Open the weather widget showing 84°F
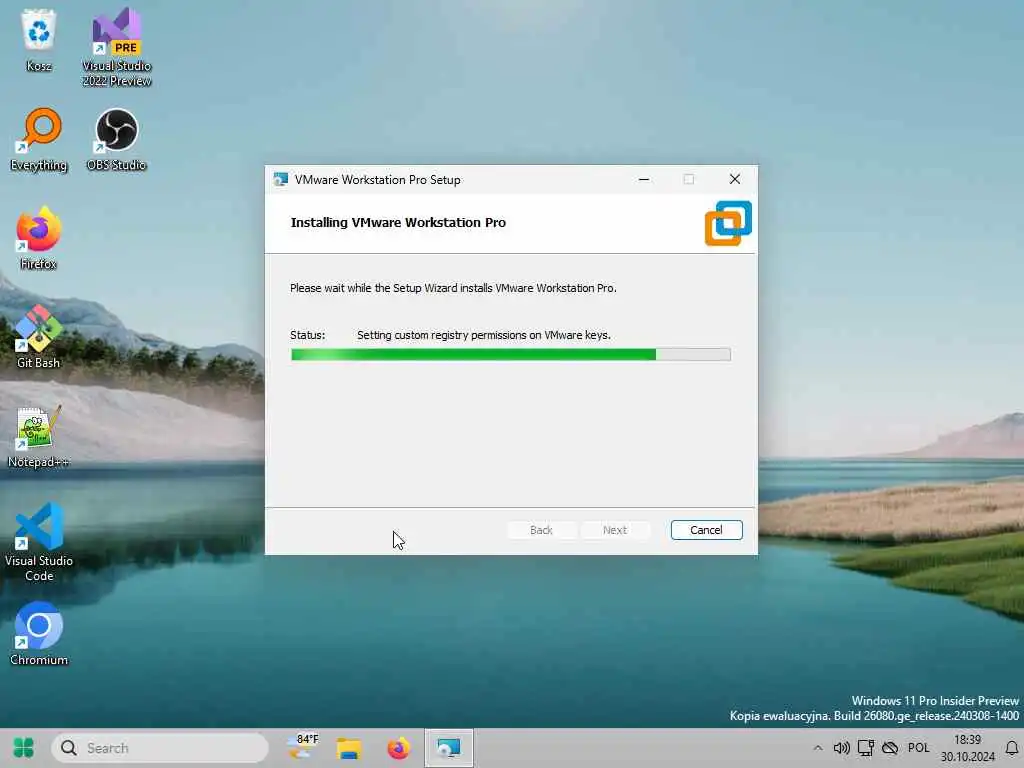Viewport: 1024px width, 768px height. pos(303,748)
